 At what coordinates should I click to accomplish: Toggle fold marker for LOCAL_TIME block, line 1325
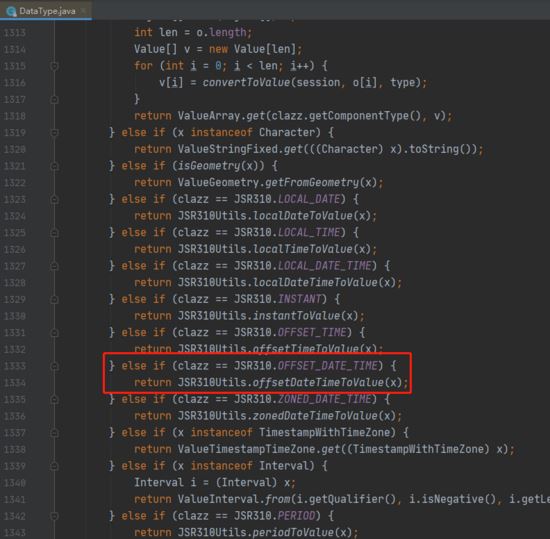(54, 233)
